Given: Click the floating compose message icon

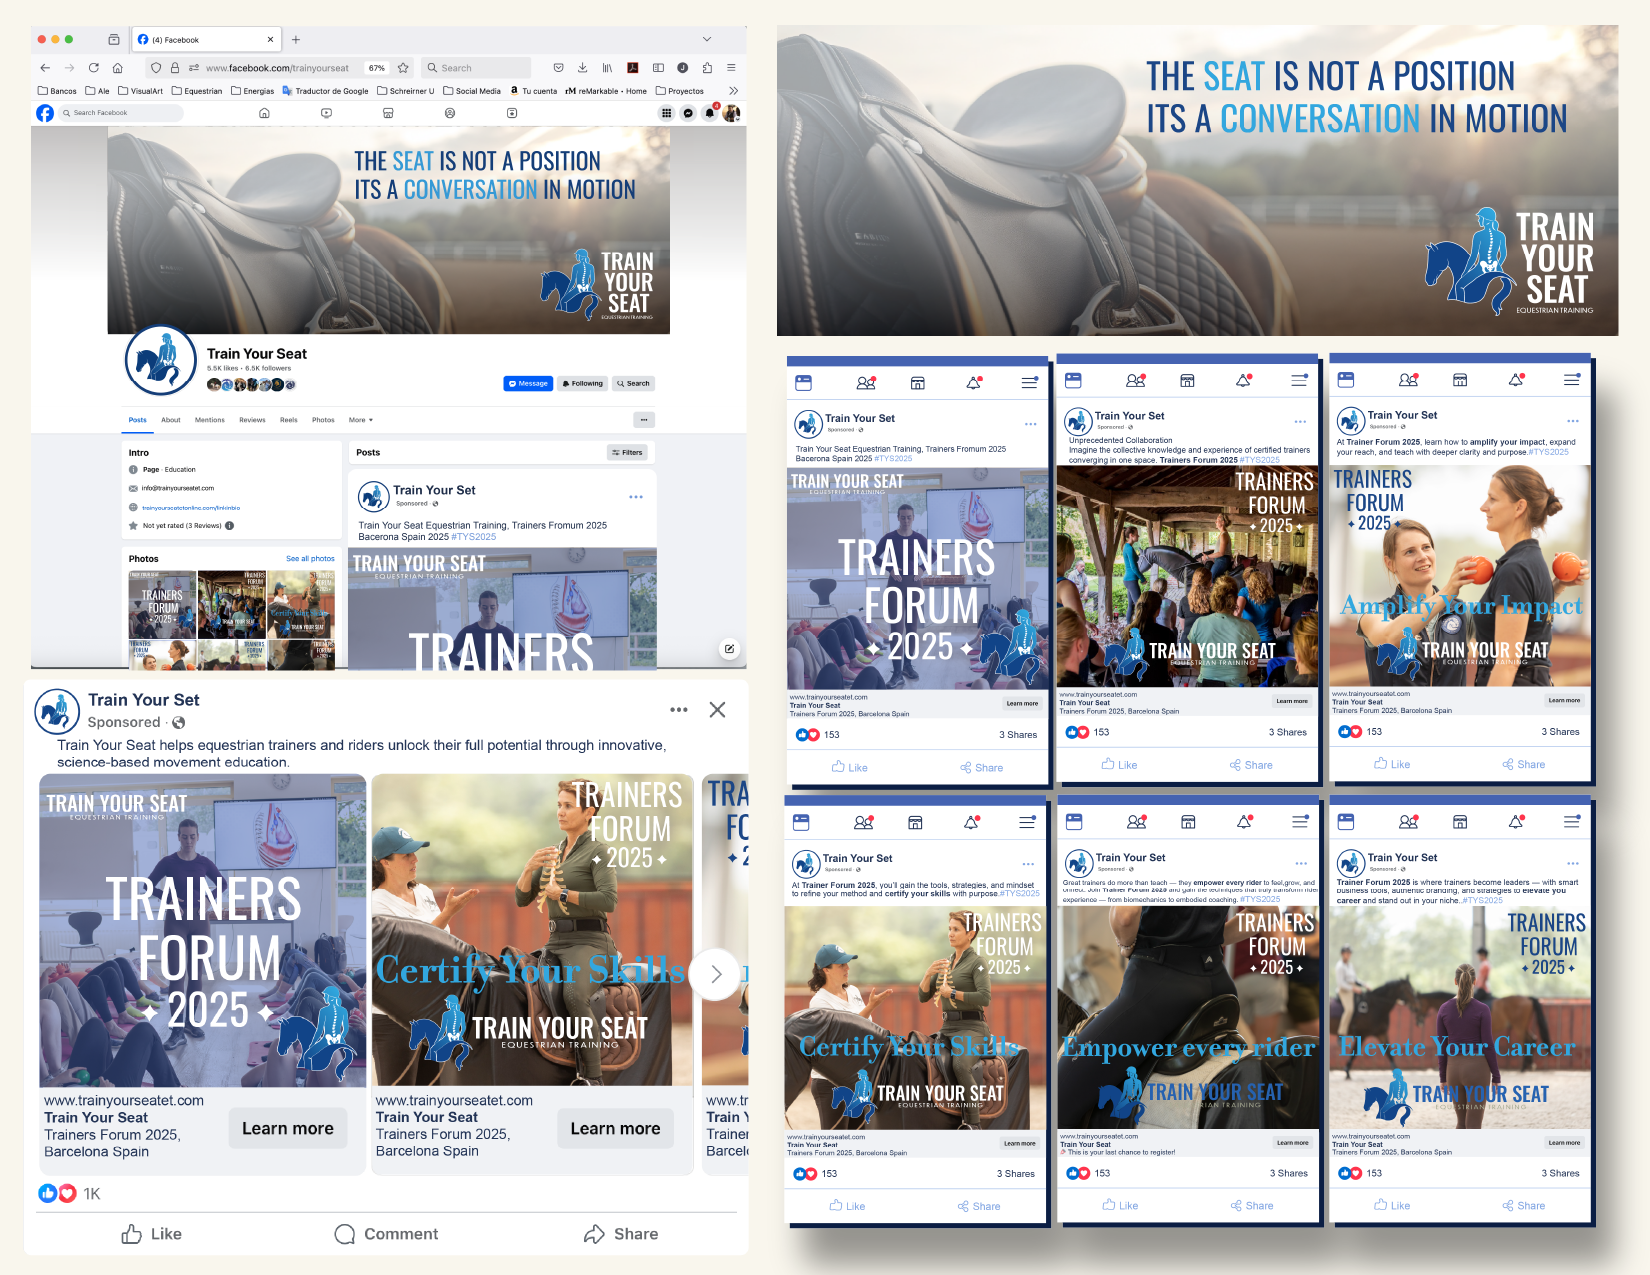Looking at the screenshot, I should [x=729, y=649].
